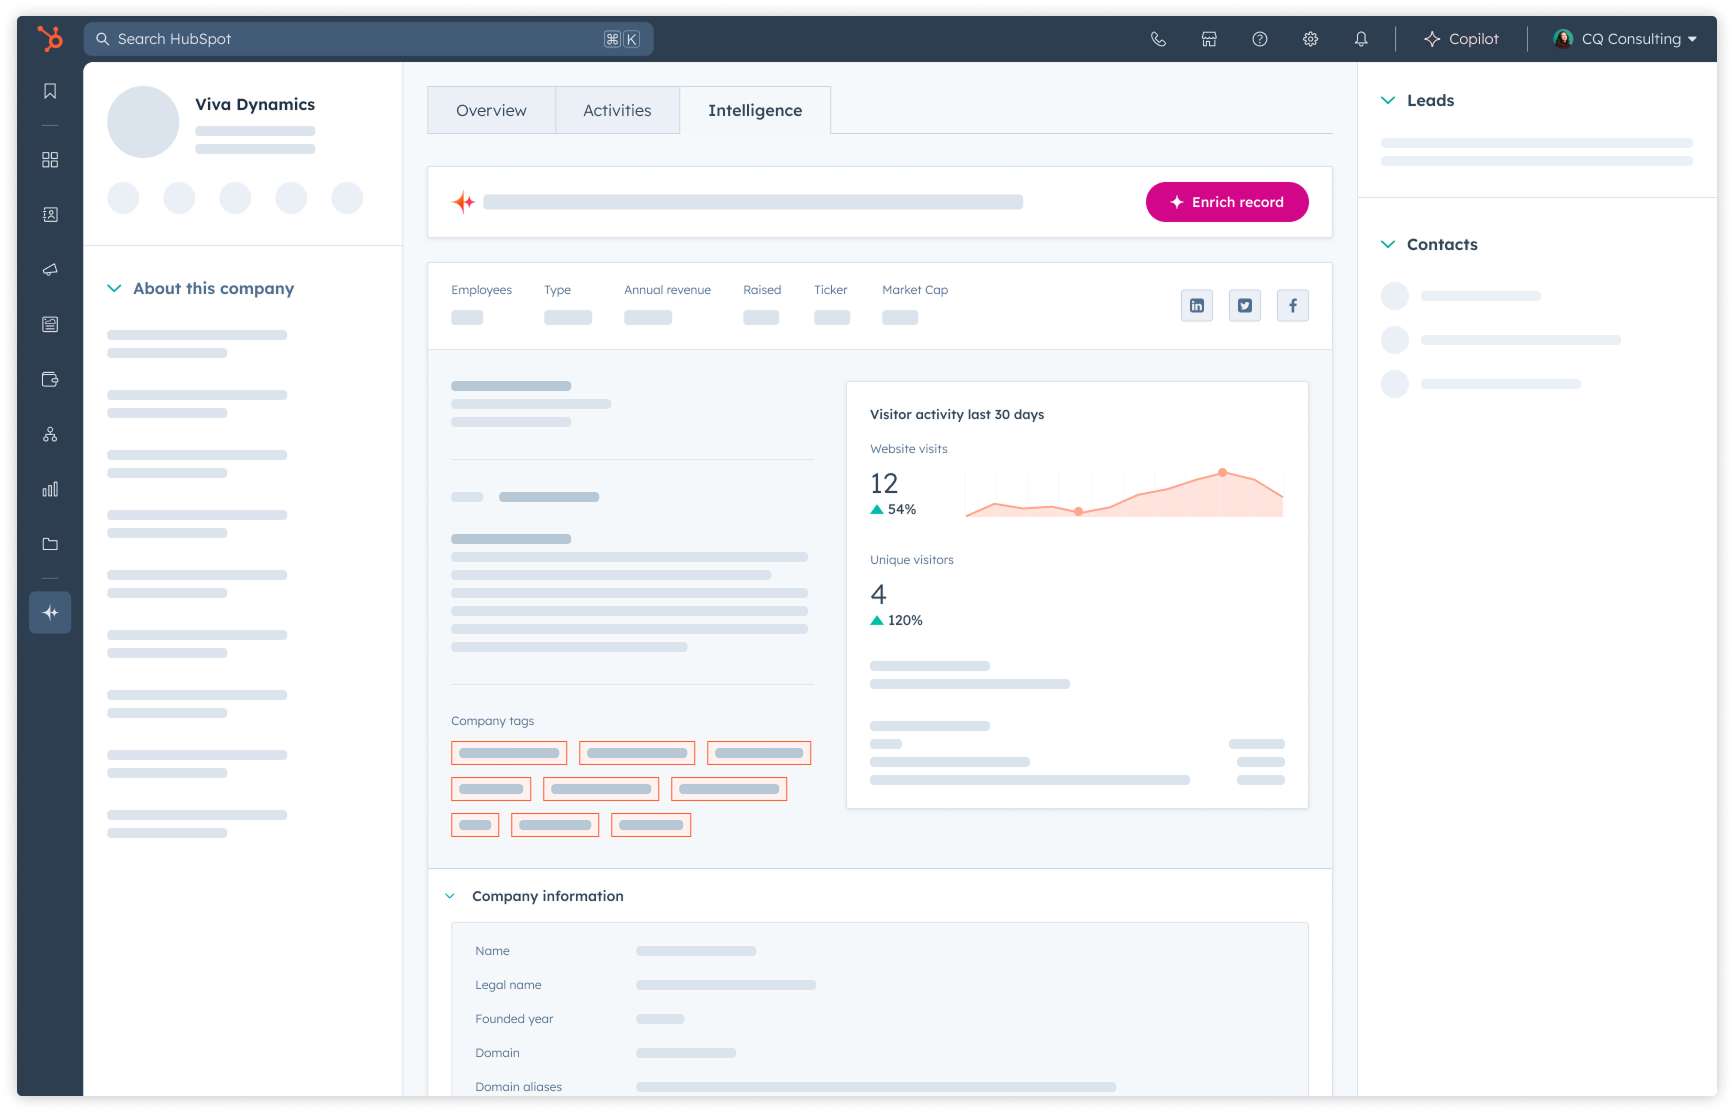
Task: Click the peak point on website visits chart
Action: point(1222,472)
